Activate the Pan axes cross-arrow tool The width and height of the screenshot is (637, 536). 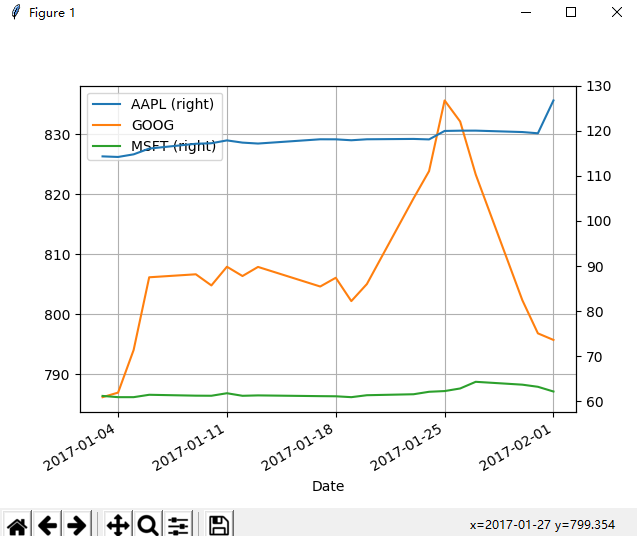[118, 525]
